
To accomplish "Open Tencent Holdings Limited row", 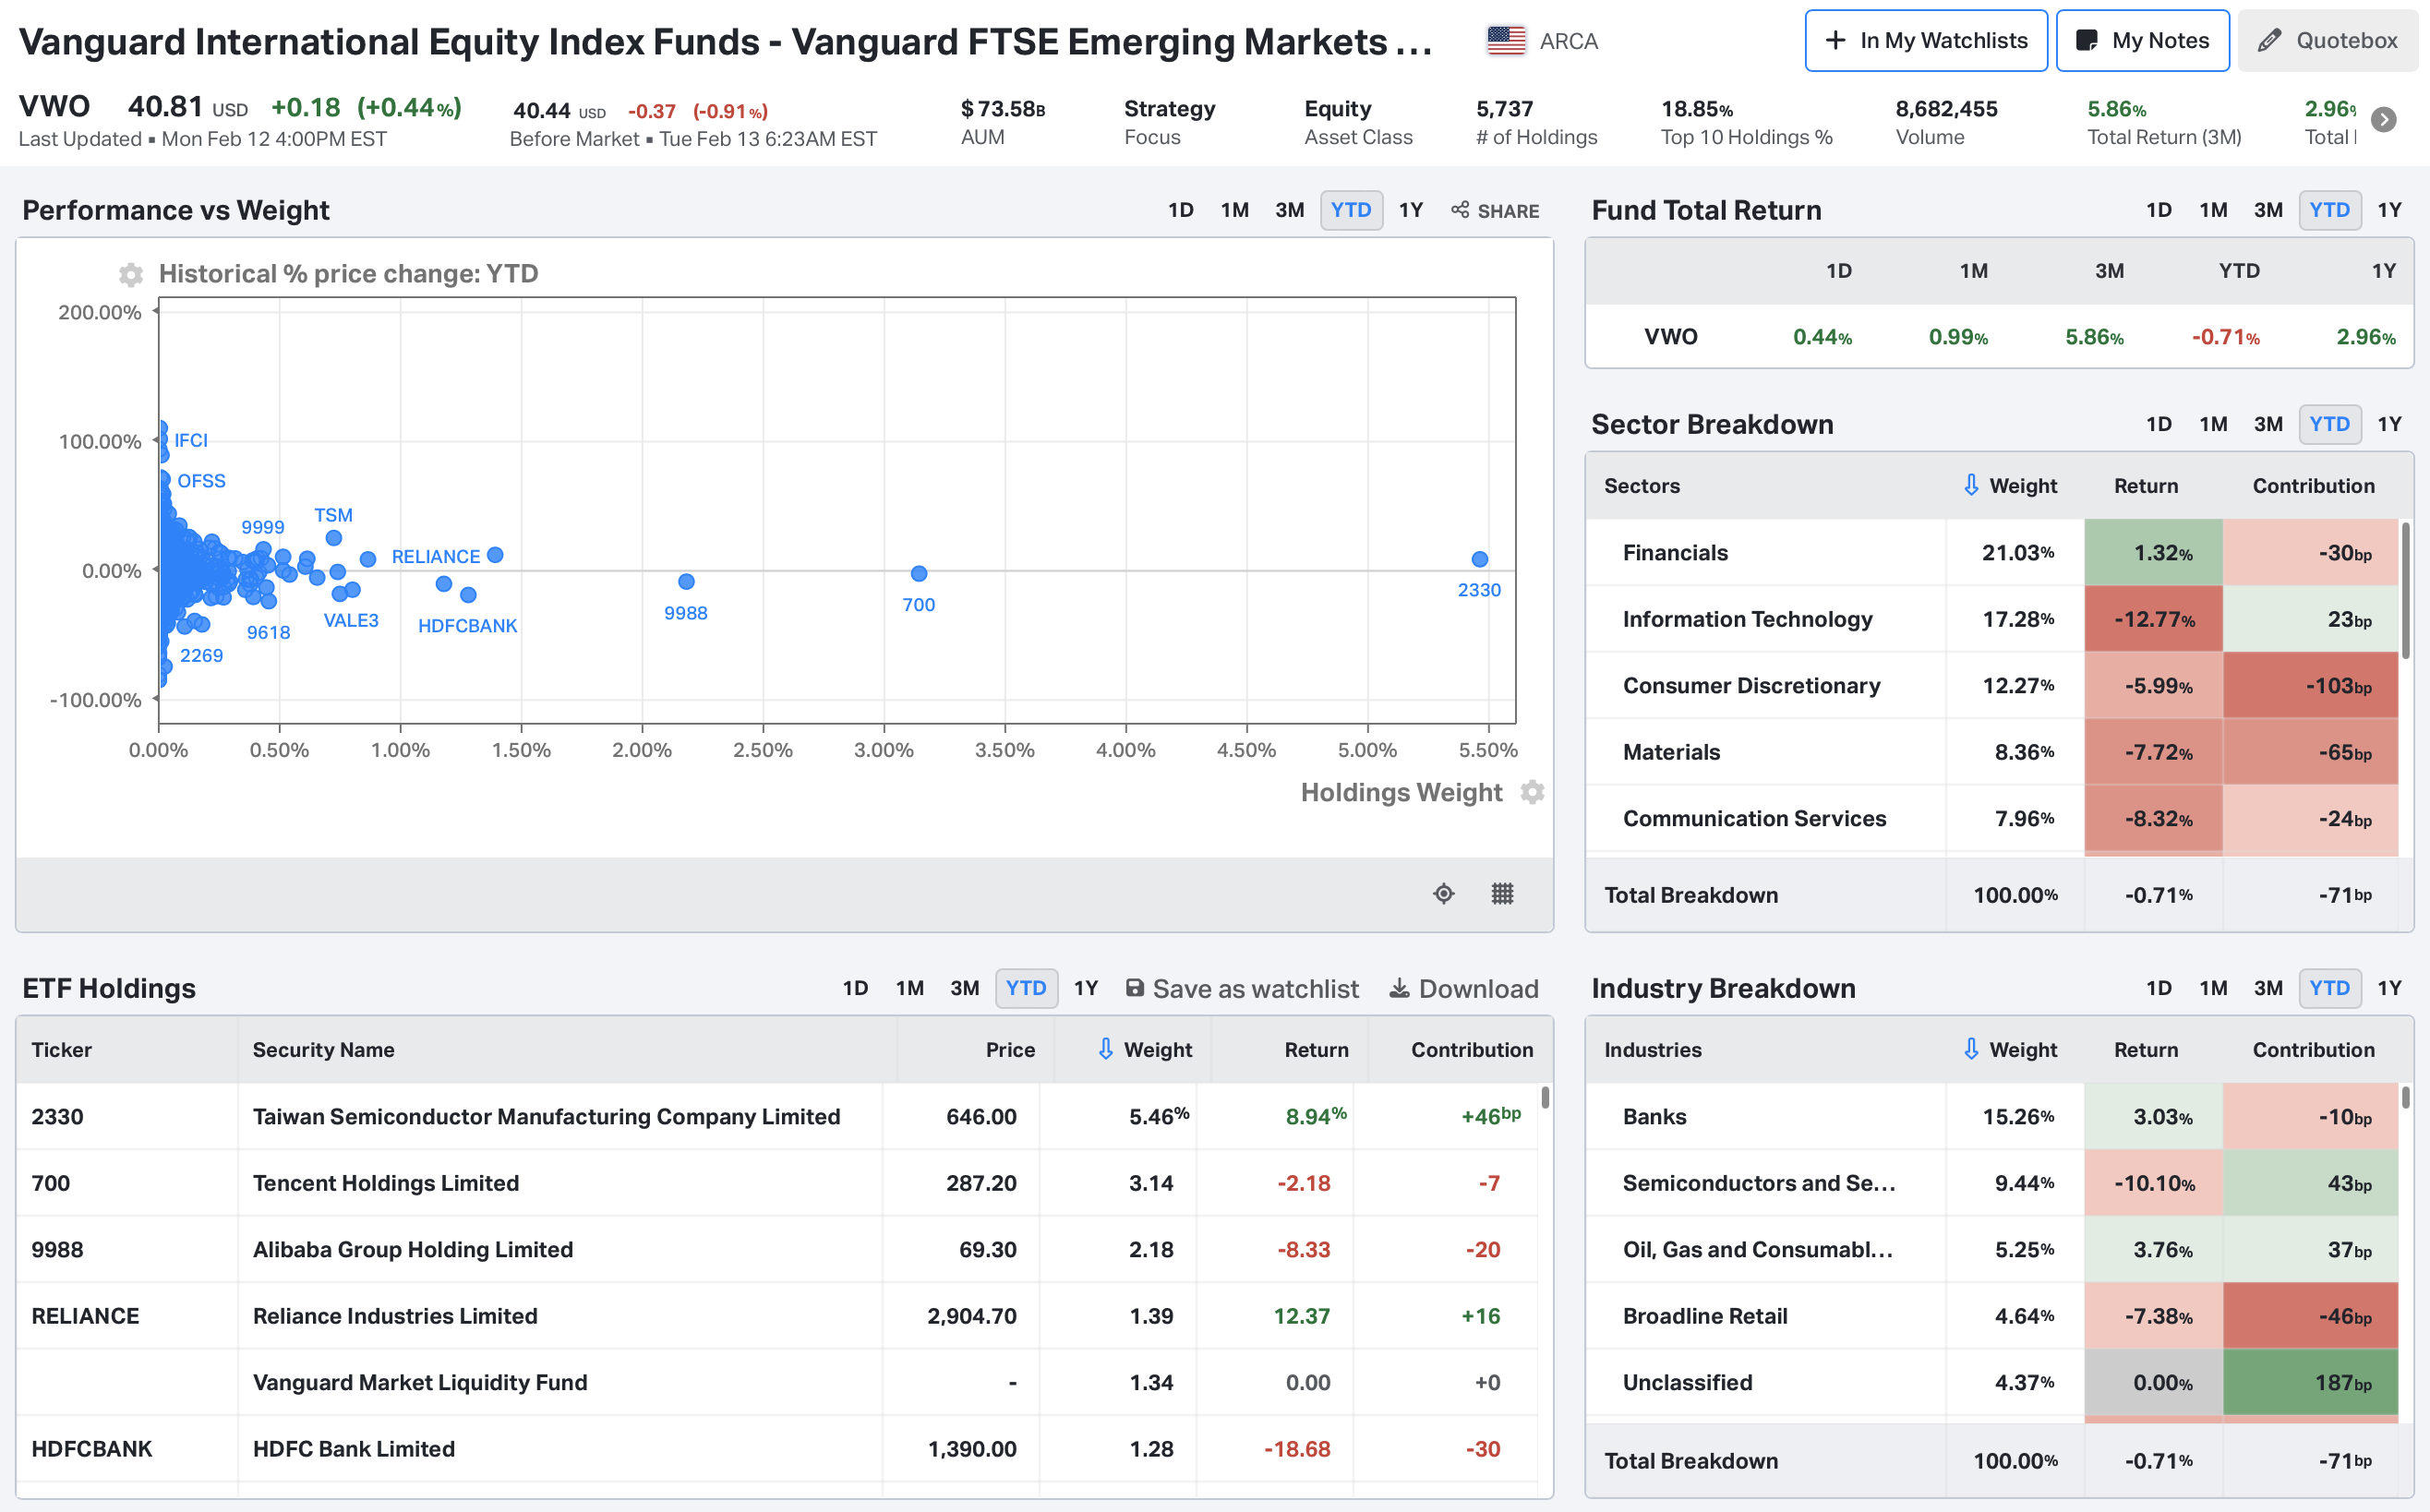I will (x=777, y=1183).
